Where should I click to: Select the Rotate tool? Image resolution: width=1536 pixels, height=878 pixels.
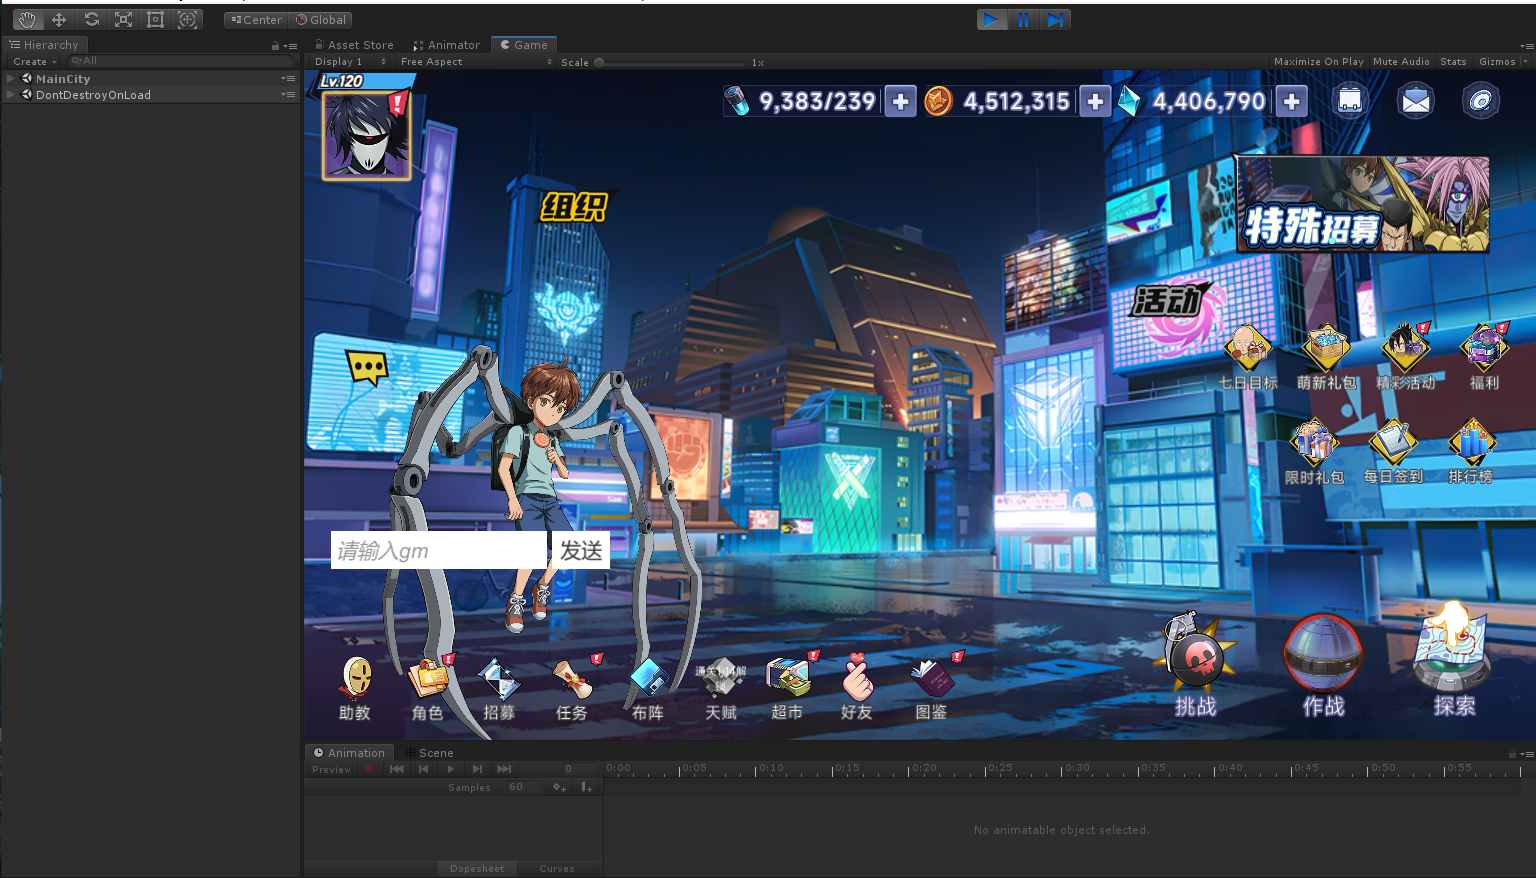click(91, 19)
